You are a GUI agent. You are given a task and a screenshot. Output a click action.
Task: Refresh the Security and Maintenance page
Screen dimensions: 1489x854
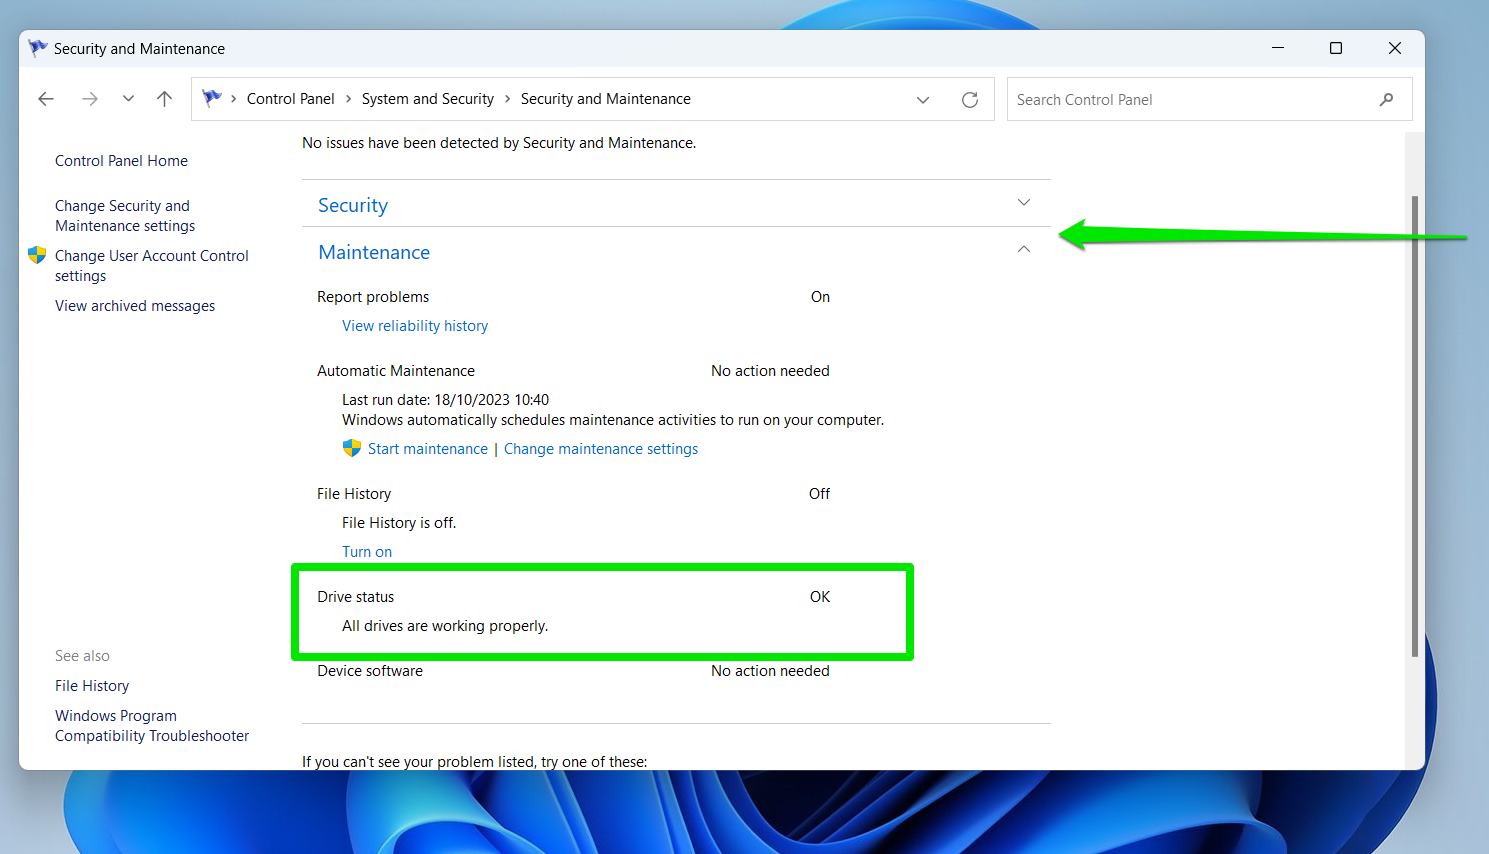[970, 100]
